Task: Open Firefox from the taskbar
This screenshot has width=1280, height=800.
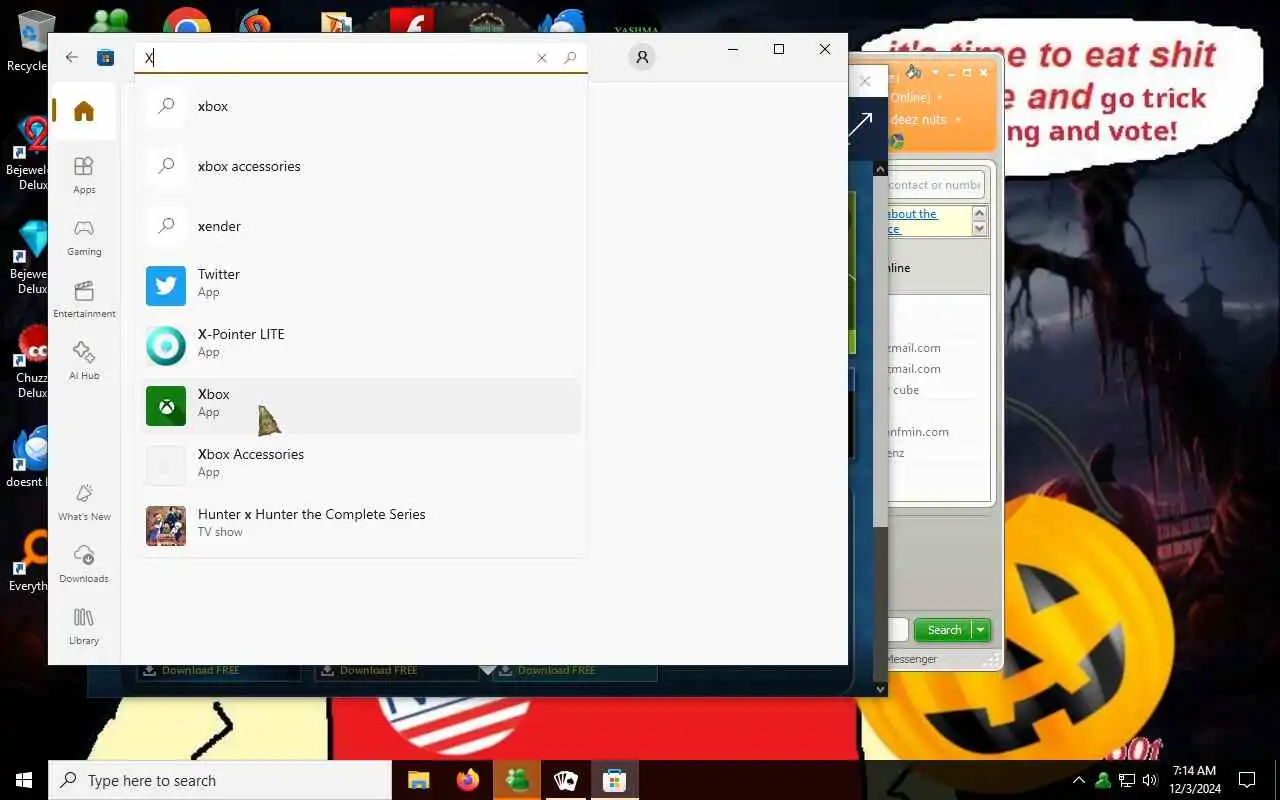Action: coord(467,780)
